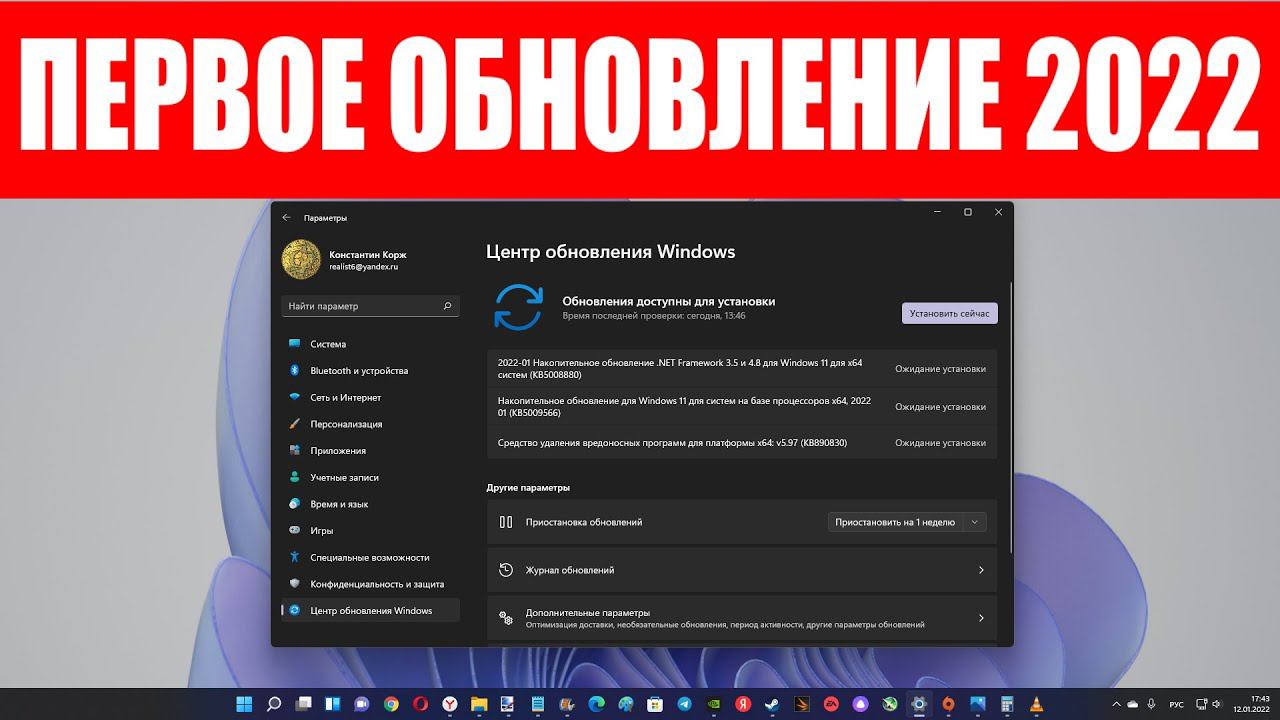Click the pause icon beside Приостановка обновлений

coord(506,522)
